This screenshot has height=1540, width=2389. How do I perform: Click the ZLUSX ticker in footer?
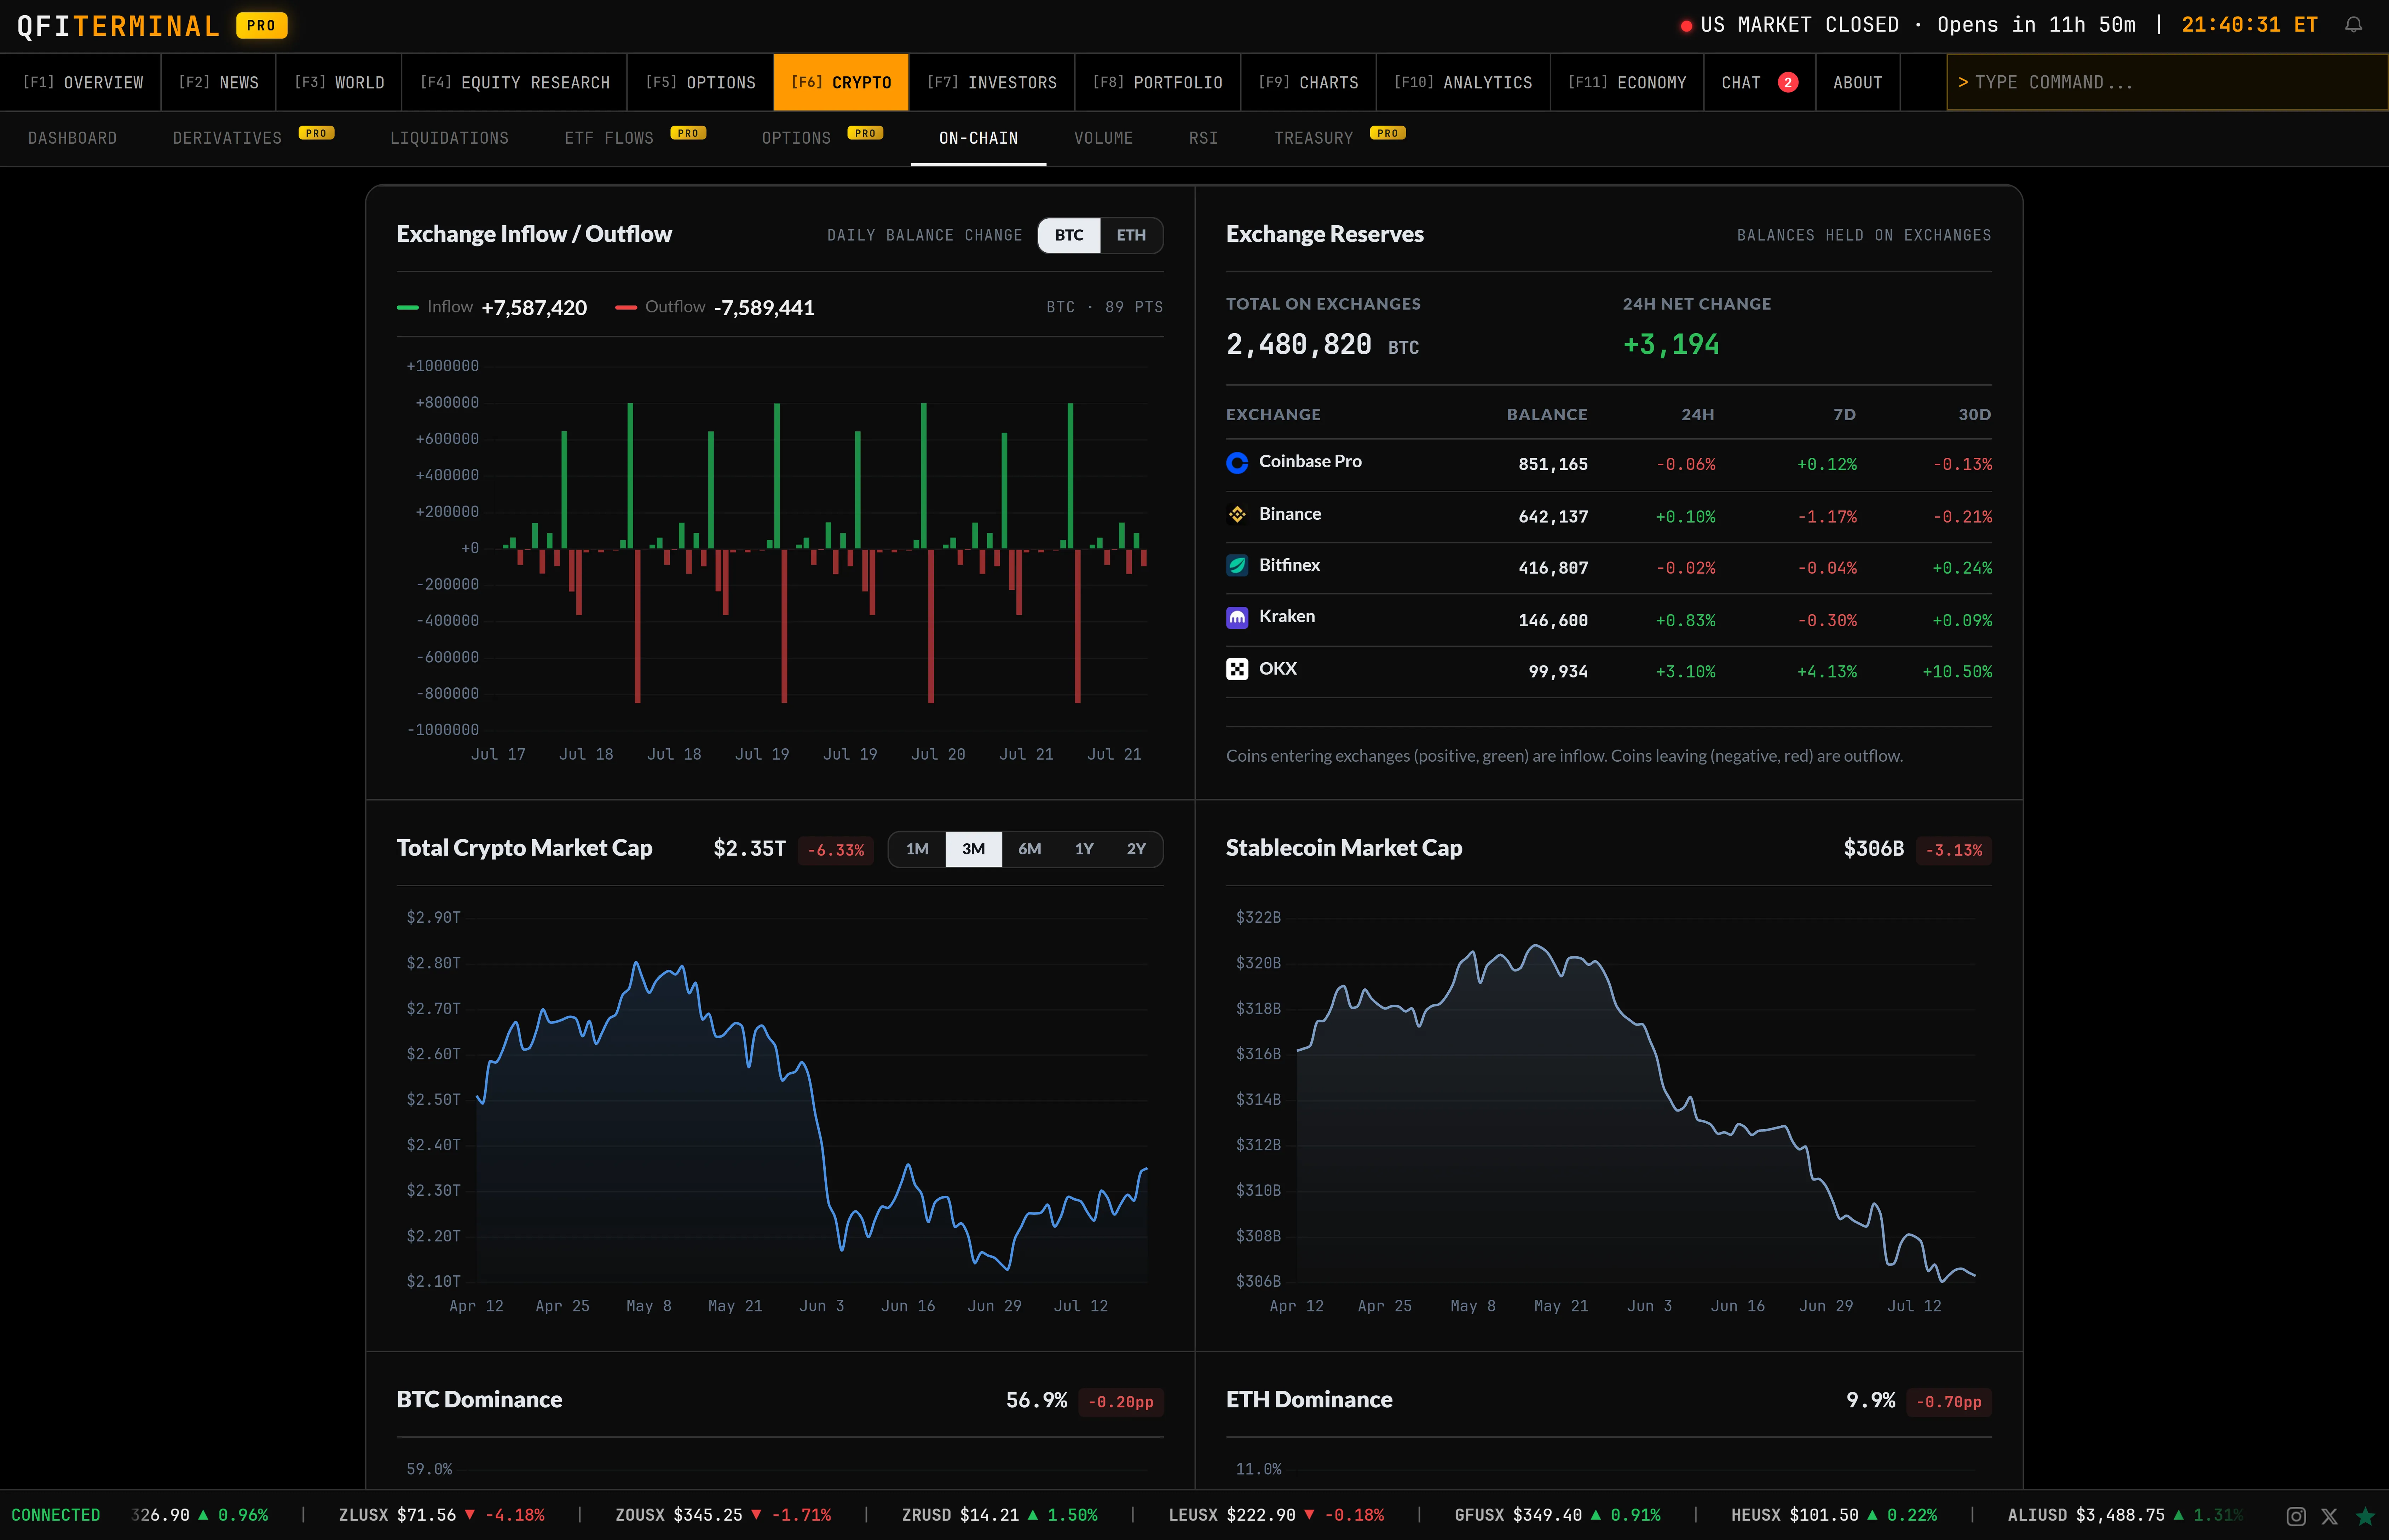pyautogui.click(x=441, y=1515)
